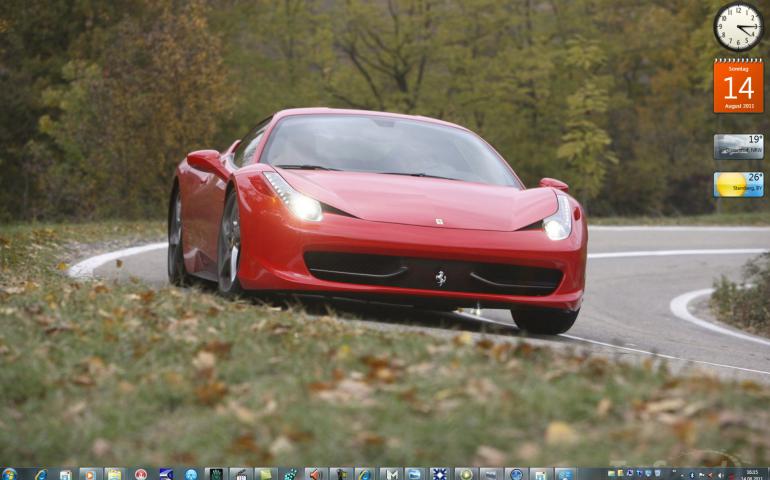Open the taskbar clock showing time and date

752,475
